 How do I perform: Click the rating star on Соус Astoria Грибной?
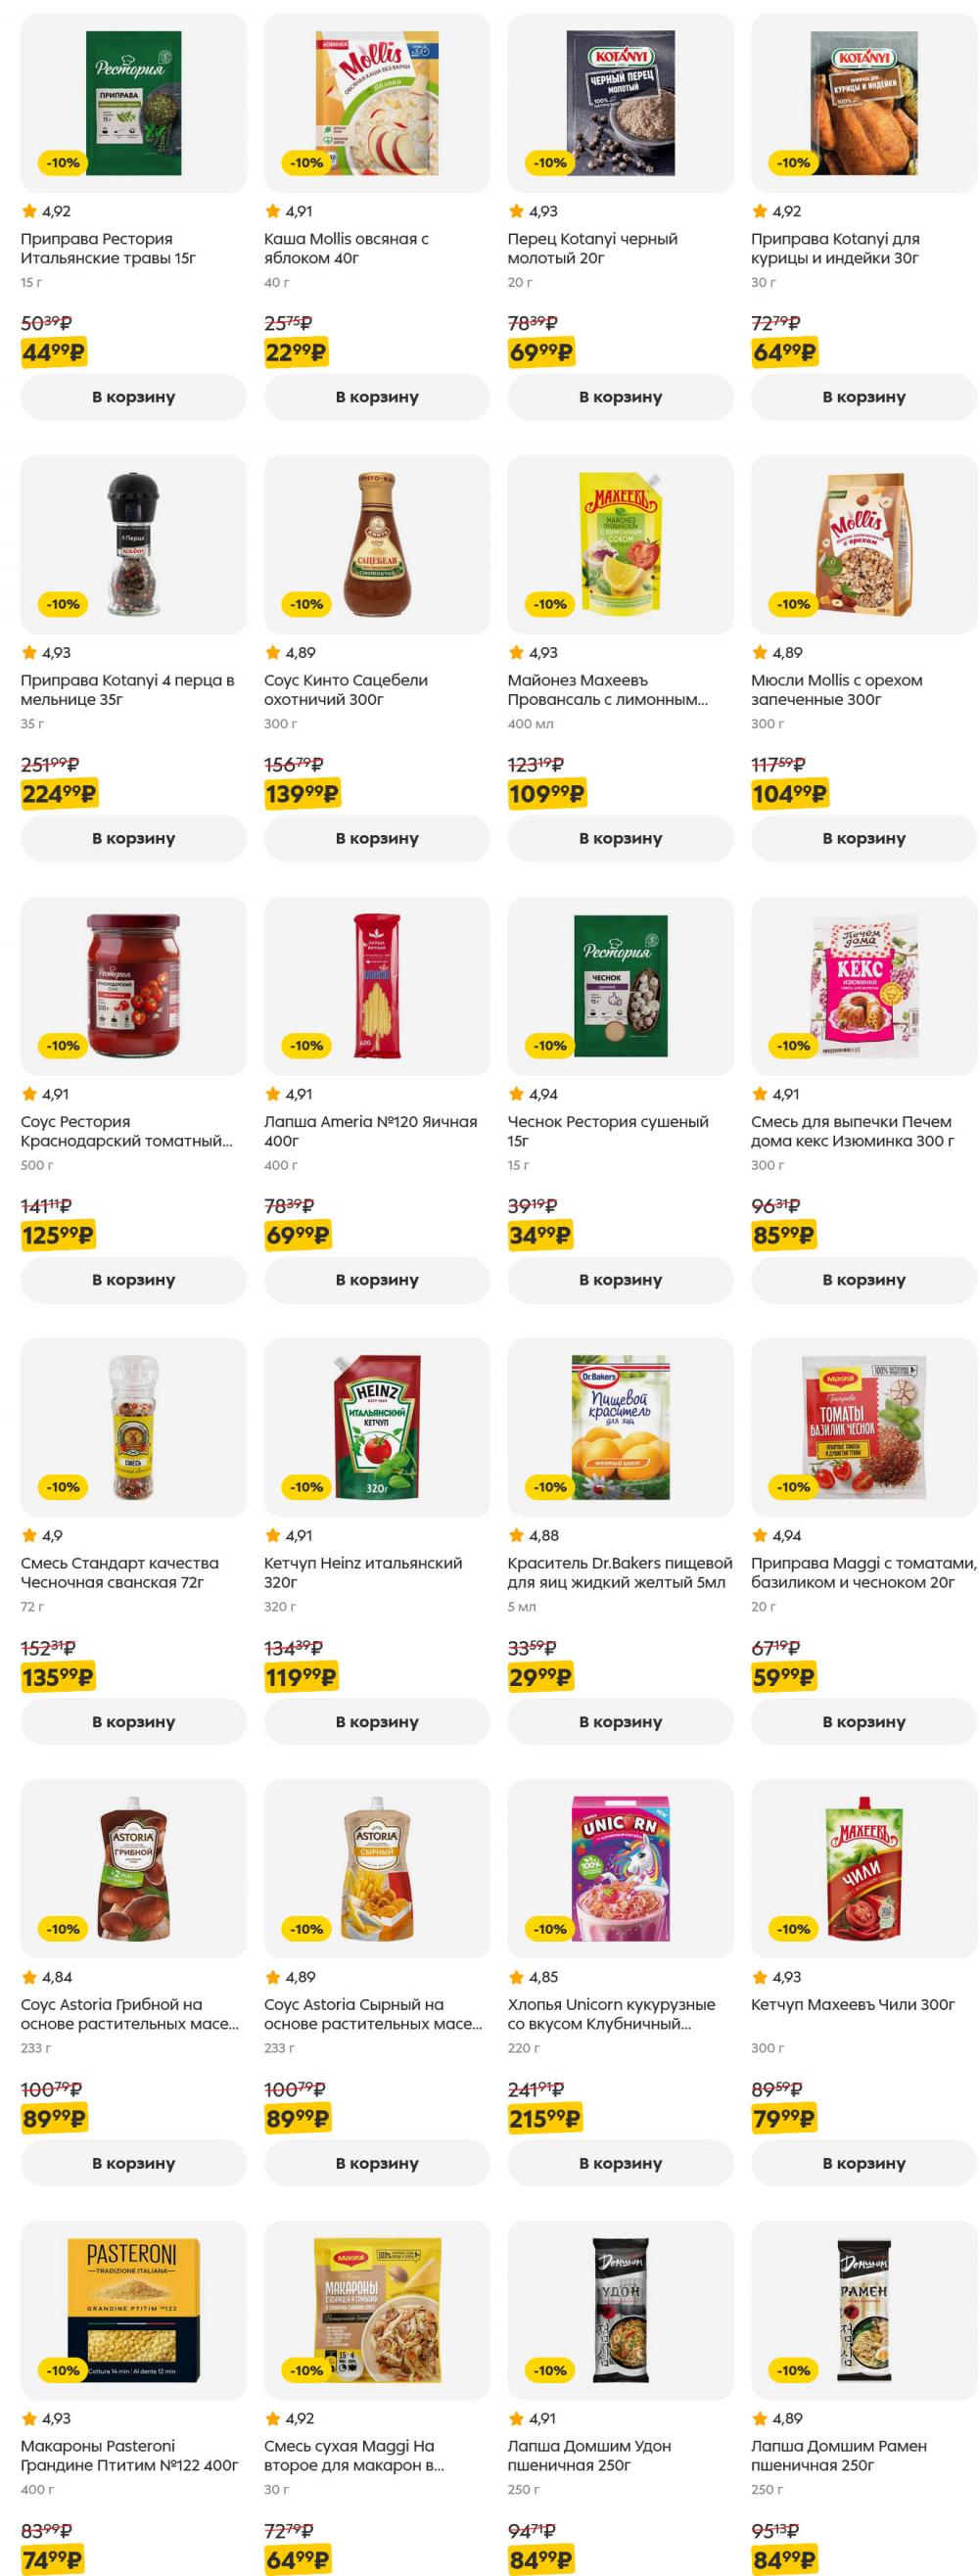(29, 1977)
